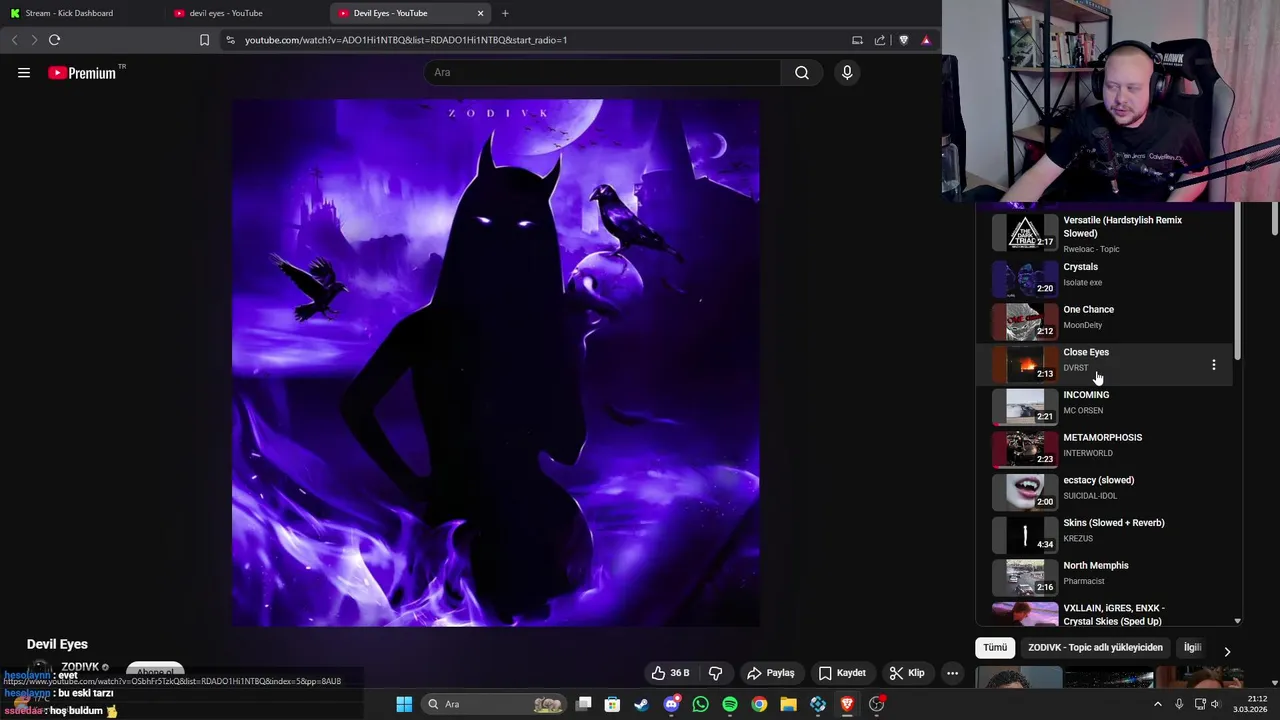Open the more actions ellipsis under the video

(x=952, y=673)
